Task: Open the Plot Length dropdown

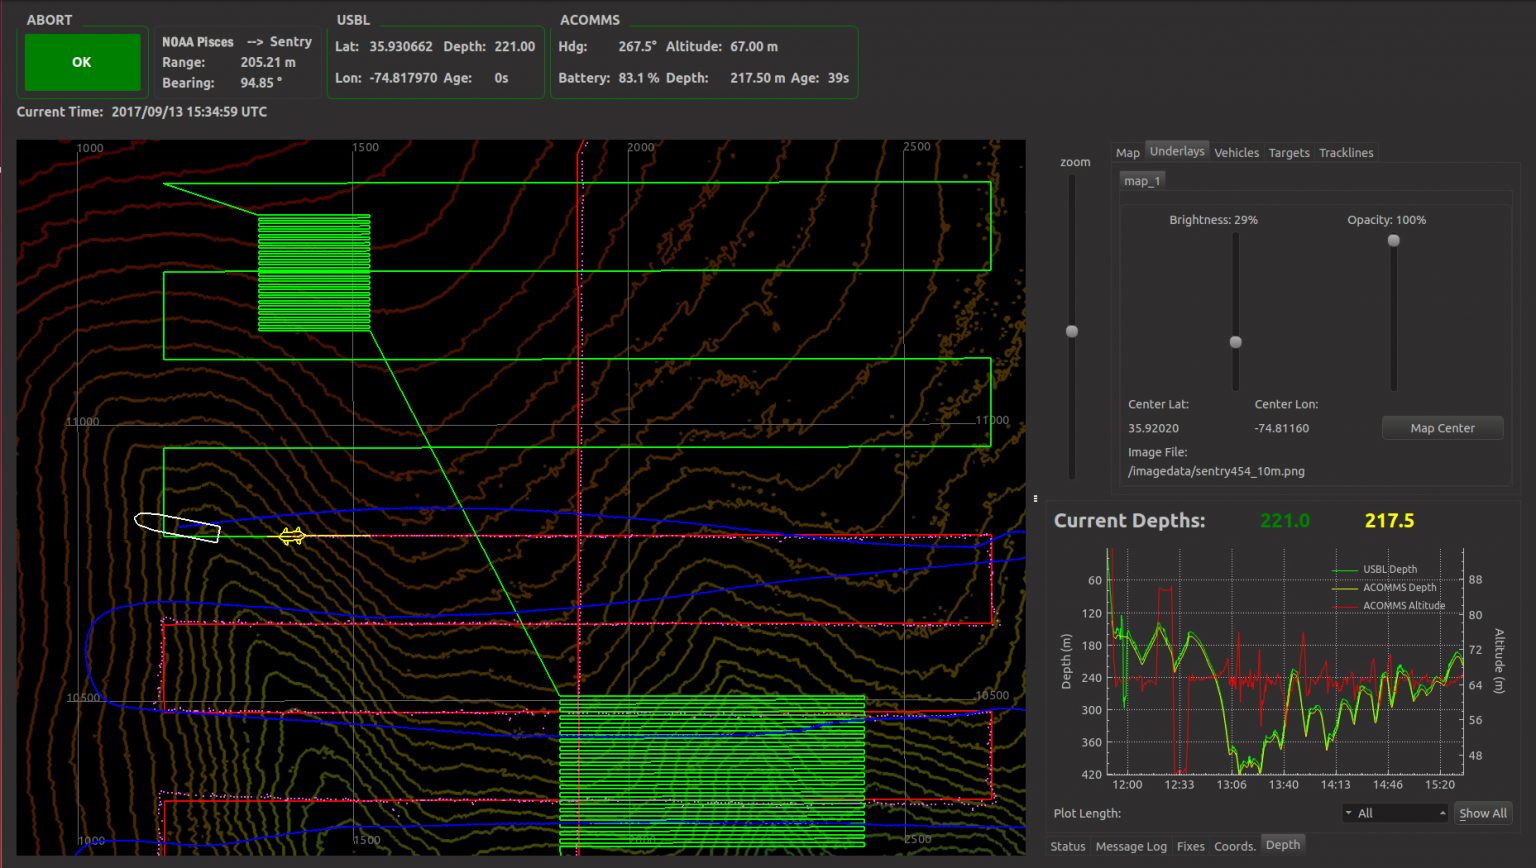Action: [1394, 813]
